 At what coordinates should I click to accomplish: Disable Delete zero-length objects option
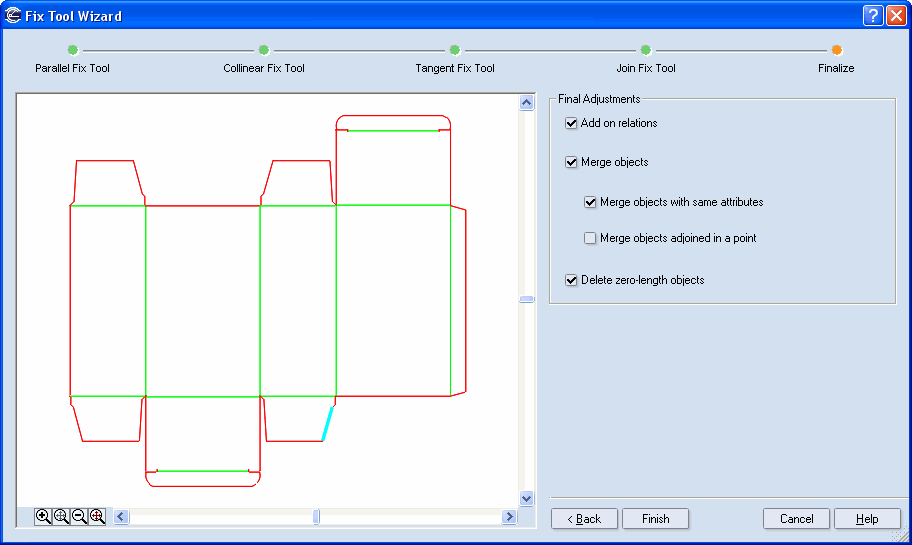tap(572, 280)
